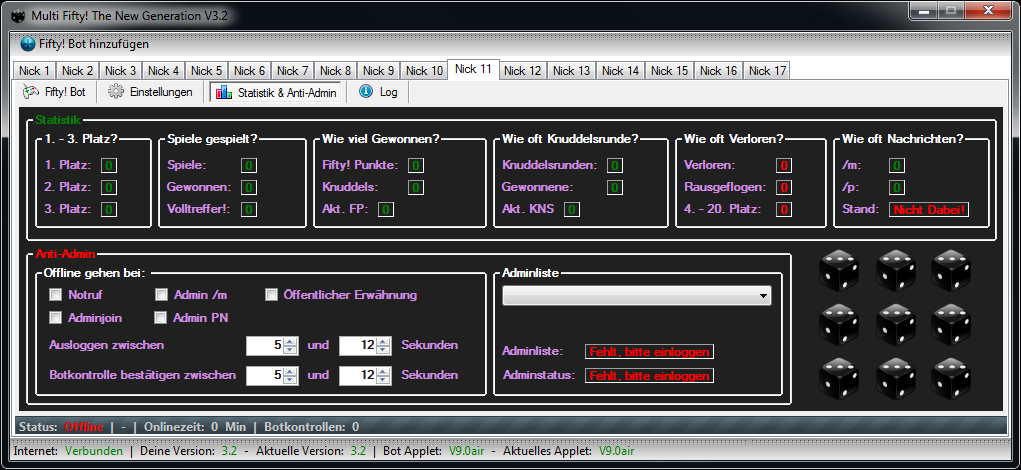This screenshot has height=470, width=1021.
Task: Click the app icon in the title bar
Action: [18, 16]
